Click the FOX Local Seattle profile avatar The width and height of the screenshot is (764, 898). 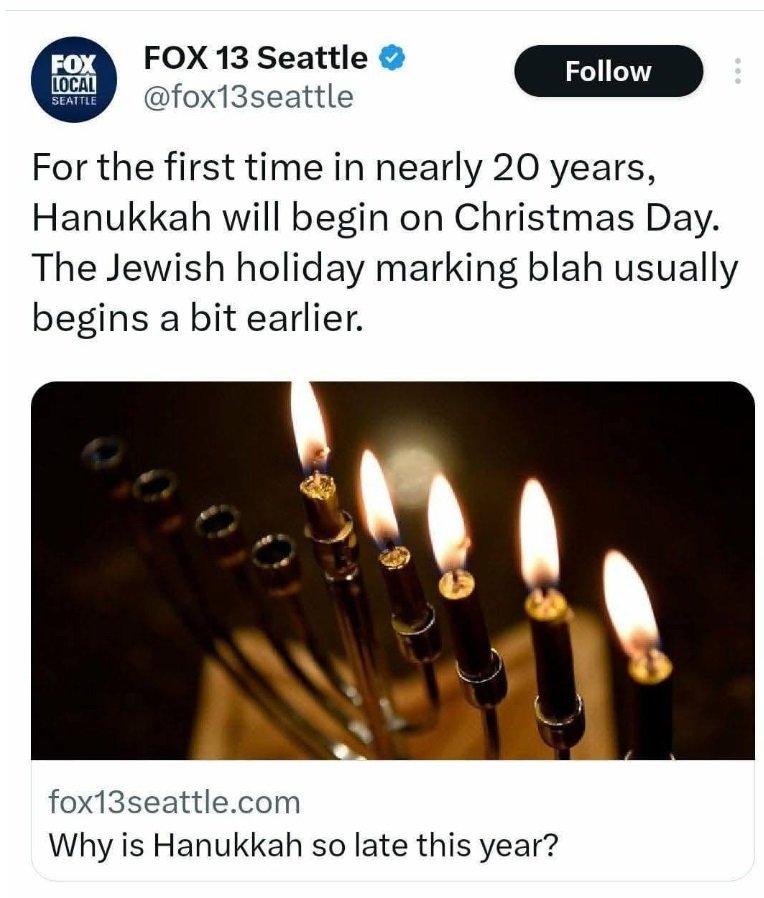point(75,78)
